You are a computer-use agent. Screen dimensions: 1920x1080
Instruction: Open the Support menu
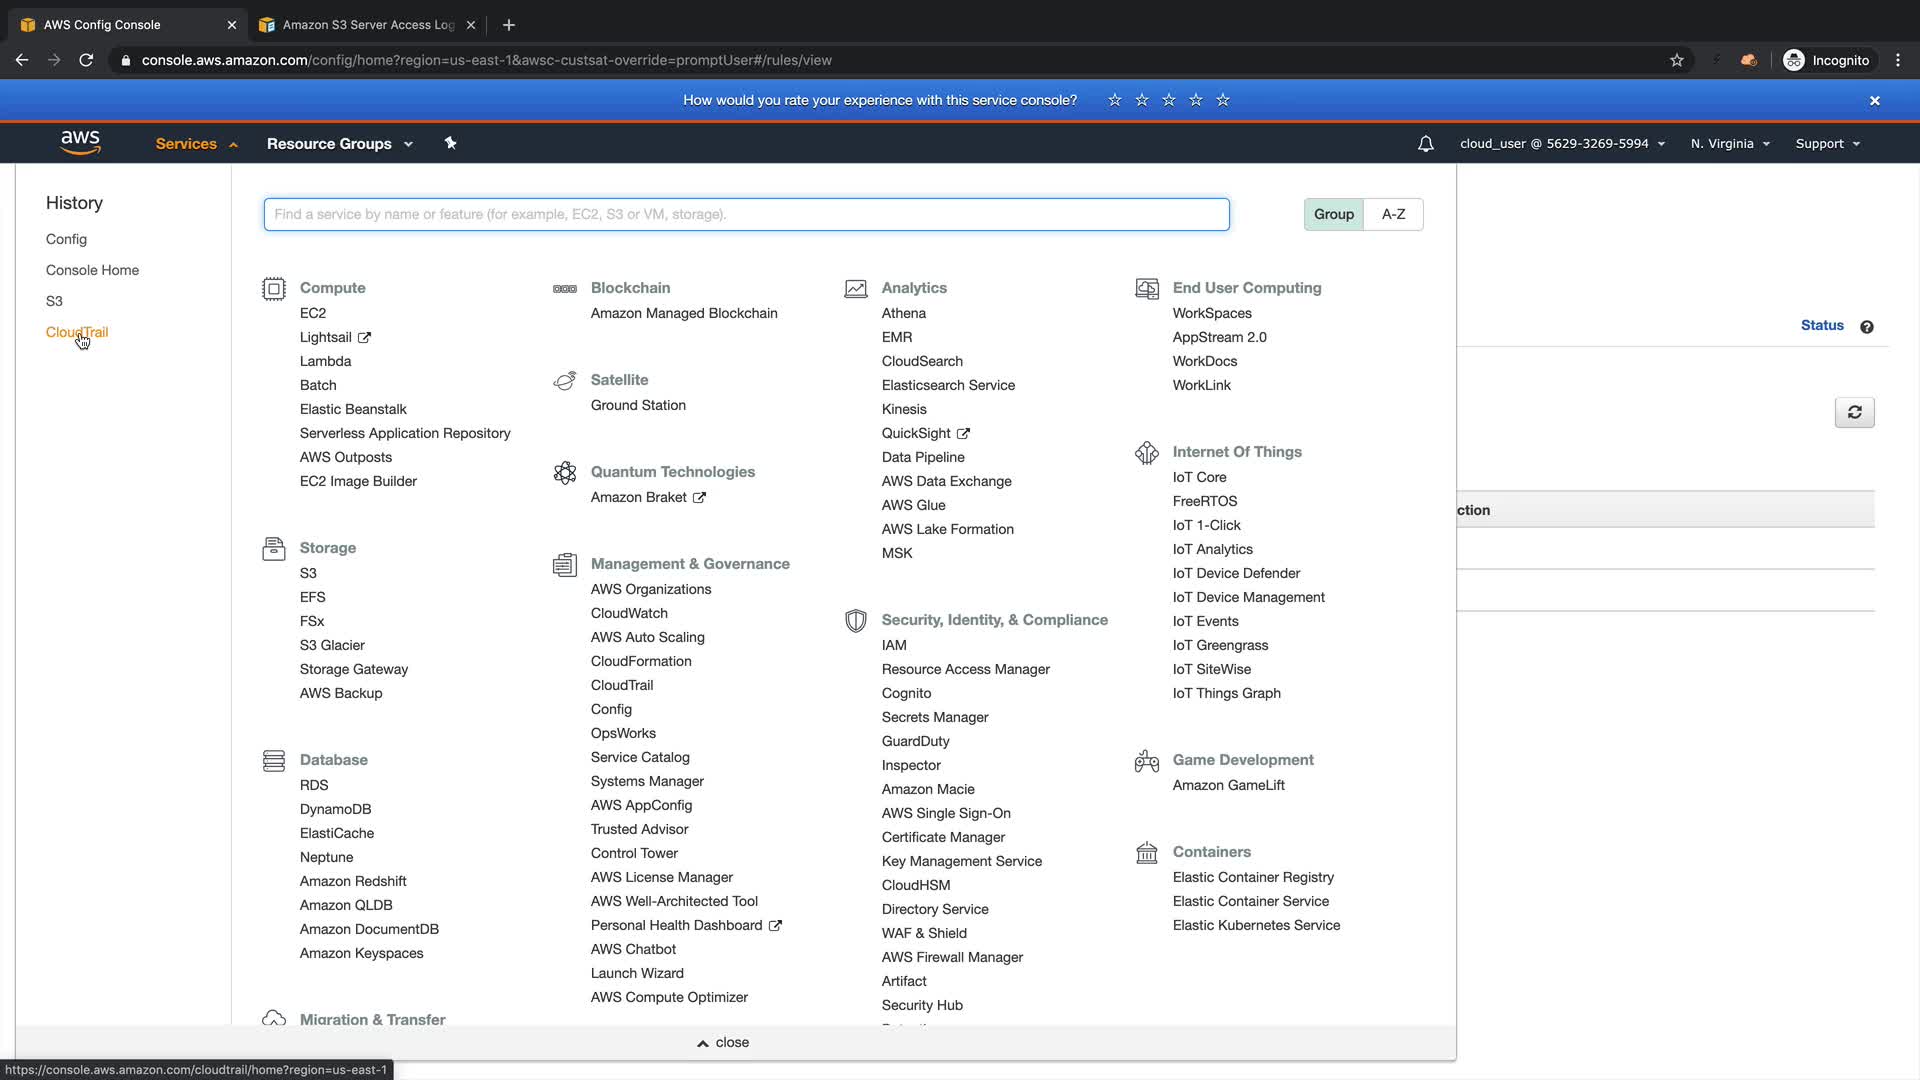1827,144
